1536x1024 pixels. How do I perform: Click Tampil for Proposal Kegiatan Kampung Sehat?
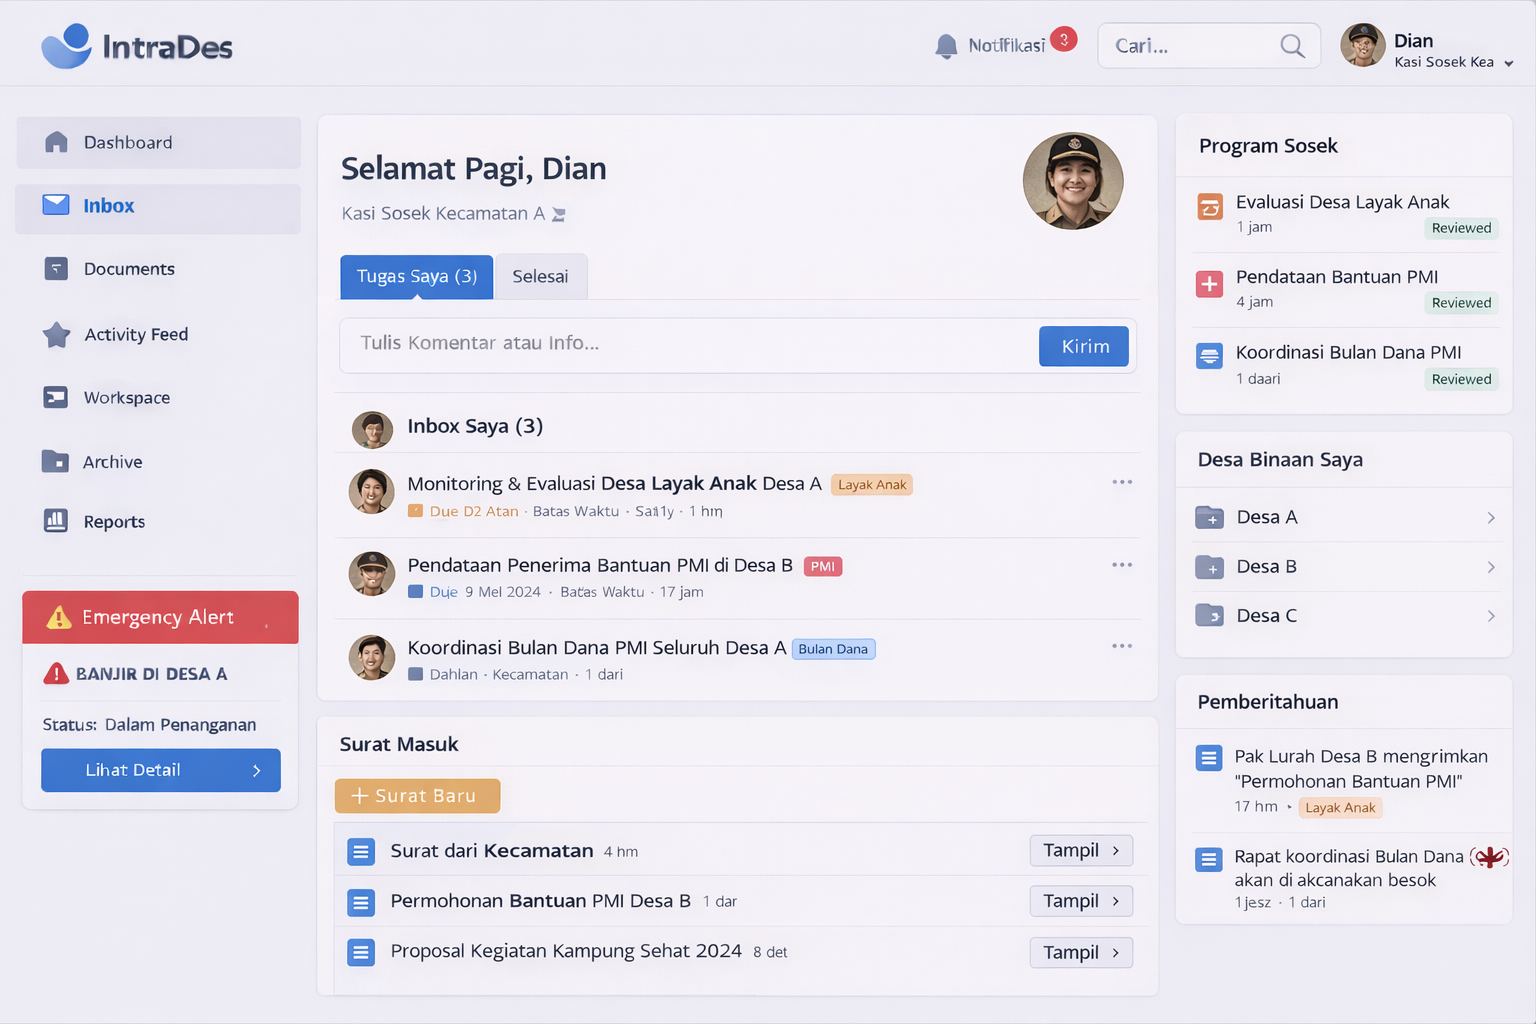(x=1081, y=953)
